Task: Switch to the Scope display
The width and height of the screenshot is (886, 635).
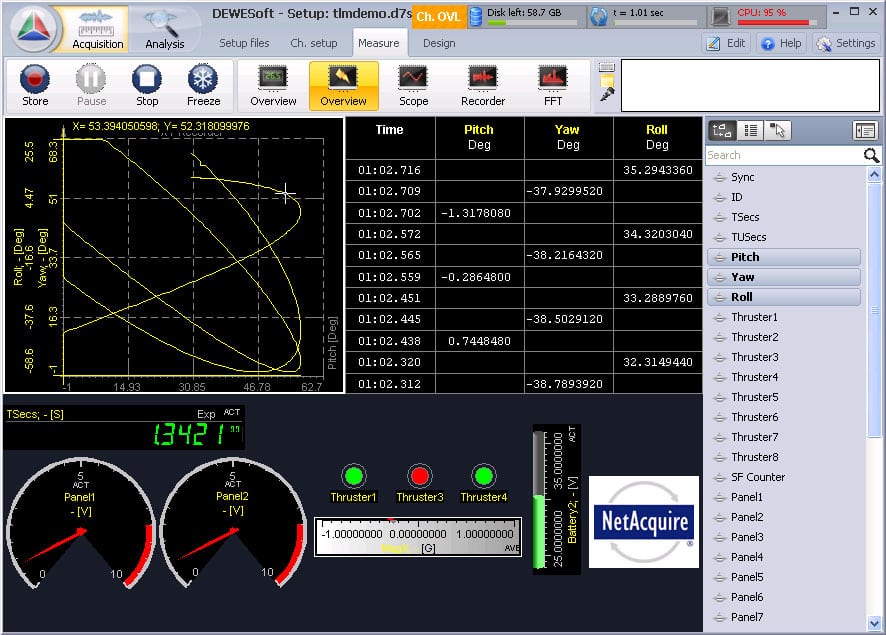Action: point(414,86)
